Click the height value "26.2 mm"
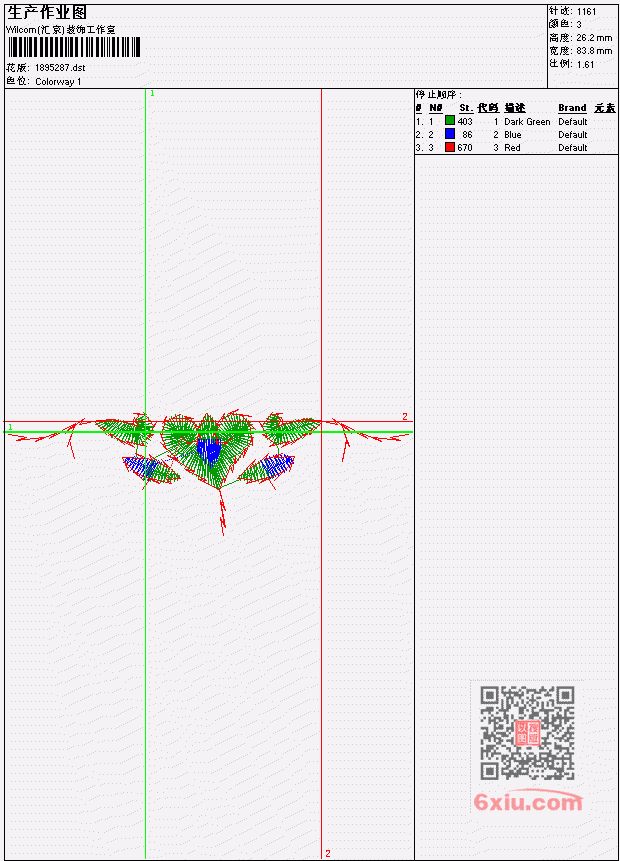The height and width of the screenshot is (861, 620). (594, 38)
